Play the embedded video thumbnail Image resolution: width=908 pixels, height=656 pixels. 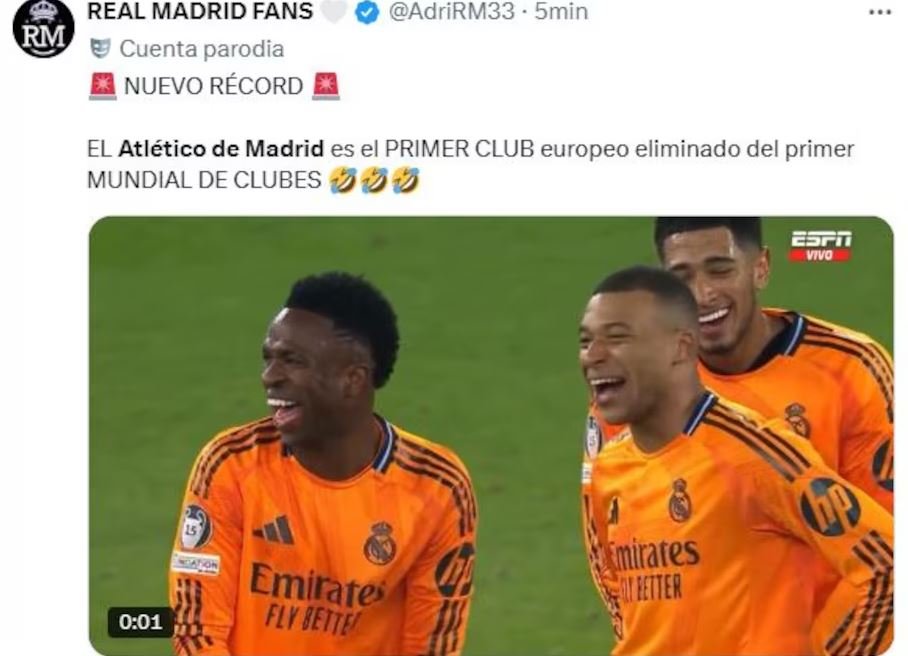click(x=491, y=436)
